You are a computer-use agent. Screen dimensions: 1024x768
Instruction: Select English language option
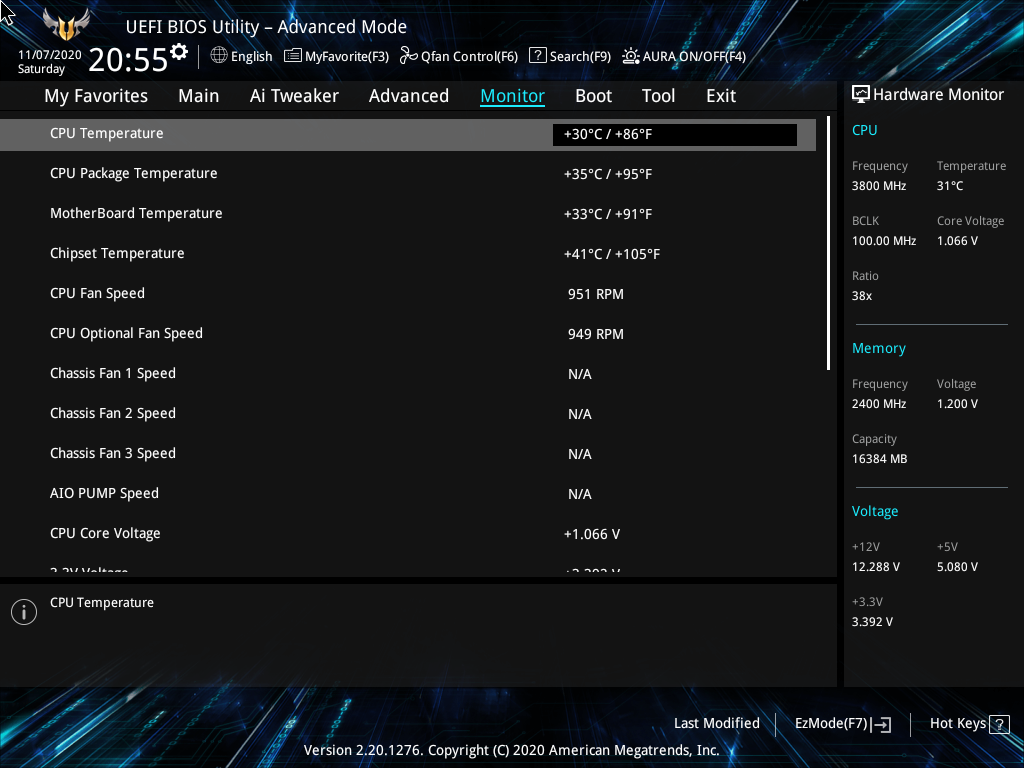click(251, 56)
